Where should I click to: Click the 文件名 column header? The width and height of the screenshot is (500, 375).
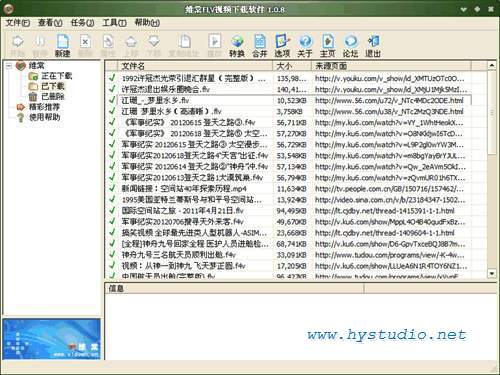click(195, 66)
